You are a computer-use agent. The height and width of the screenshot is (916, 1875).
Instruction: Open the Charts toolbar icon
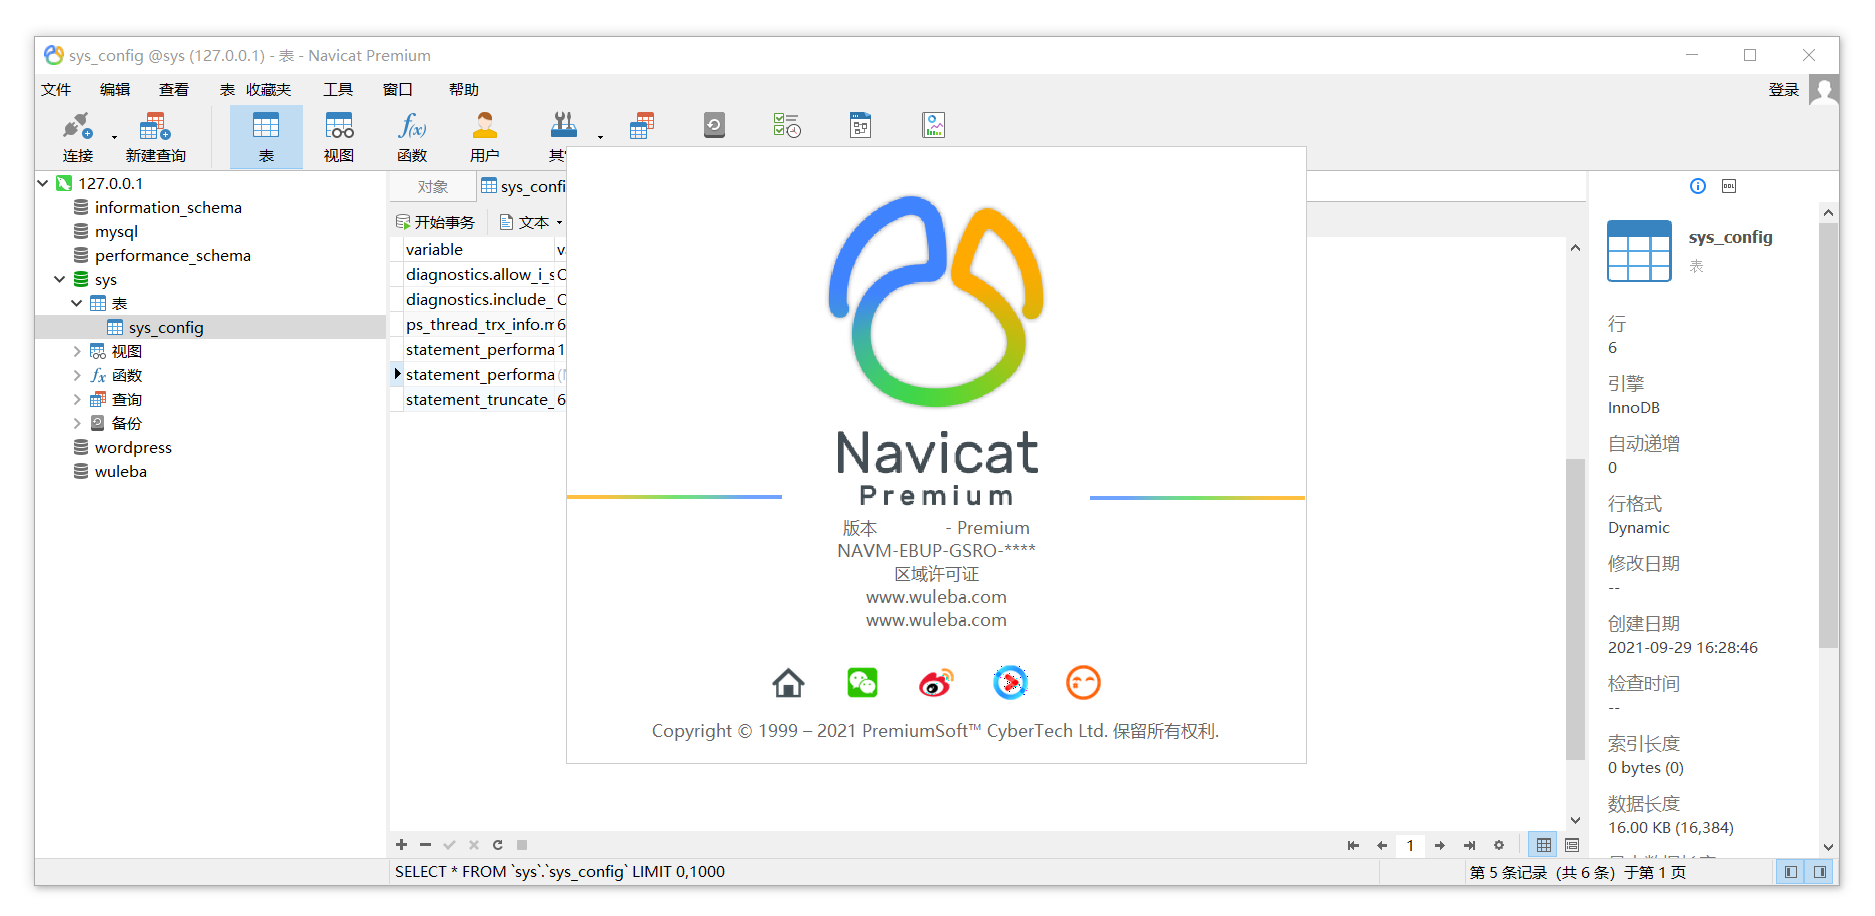(x=933, y=126)
